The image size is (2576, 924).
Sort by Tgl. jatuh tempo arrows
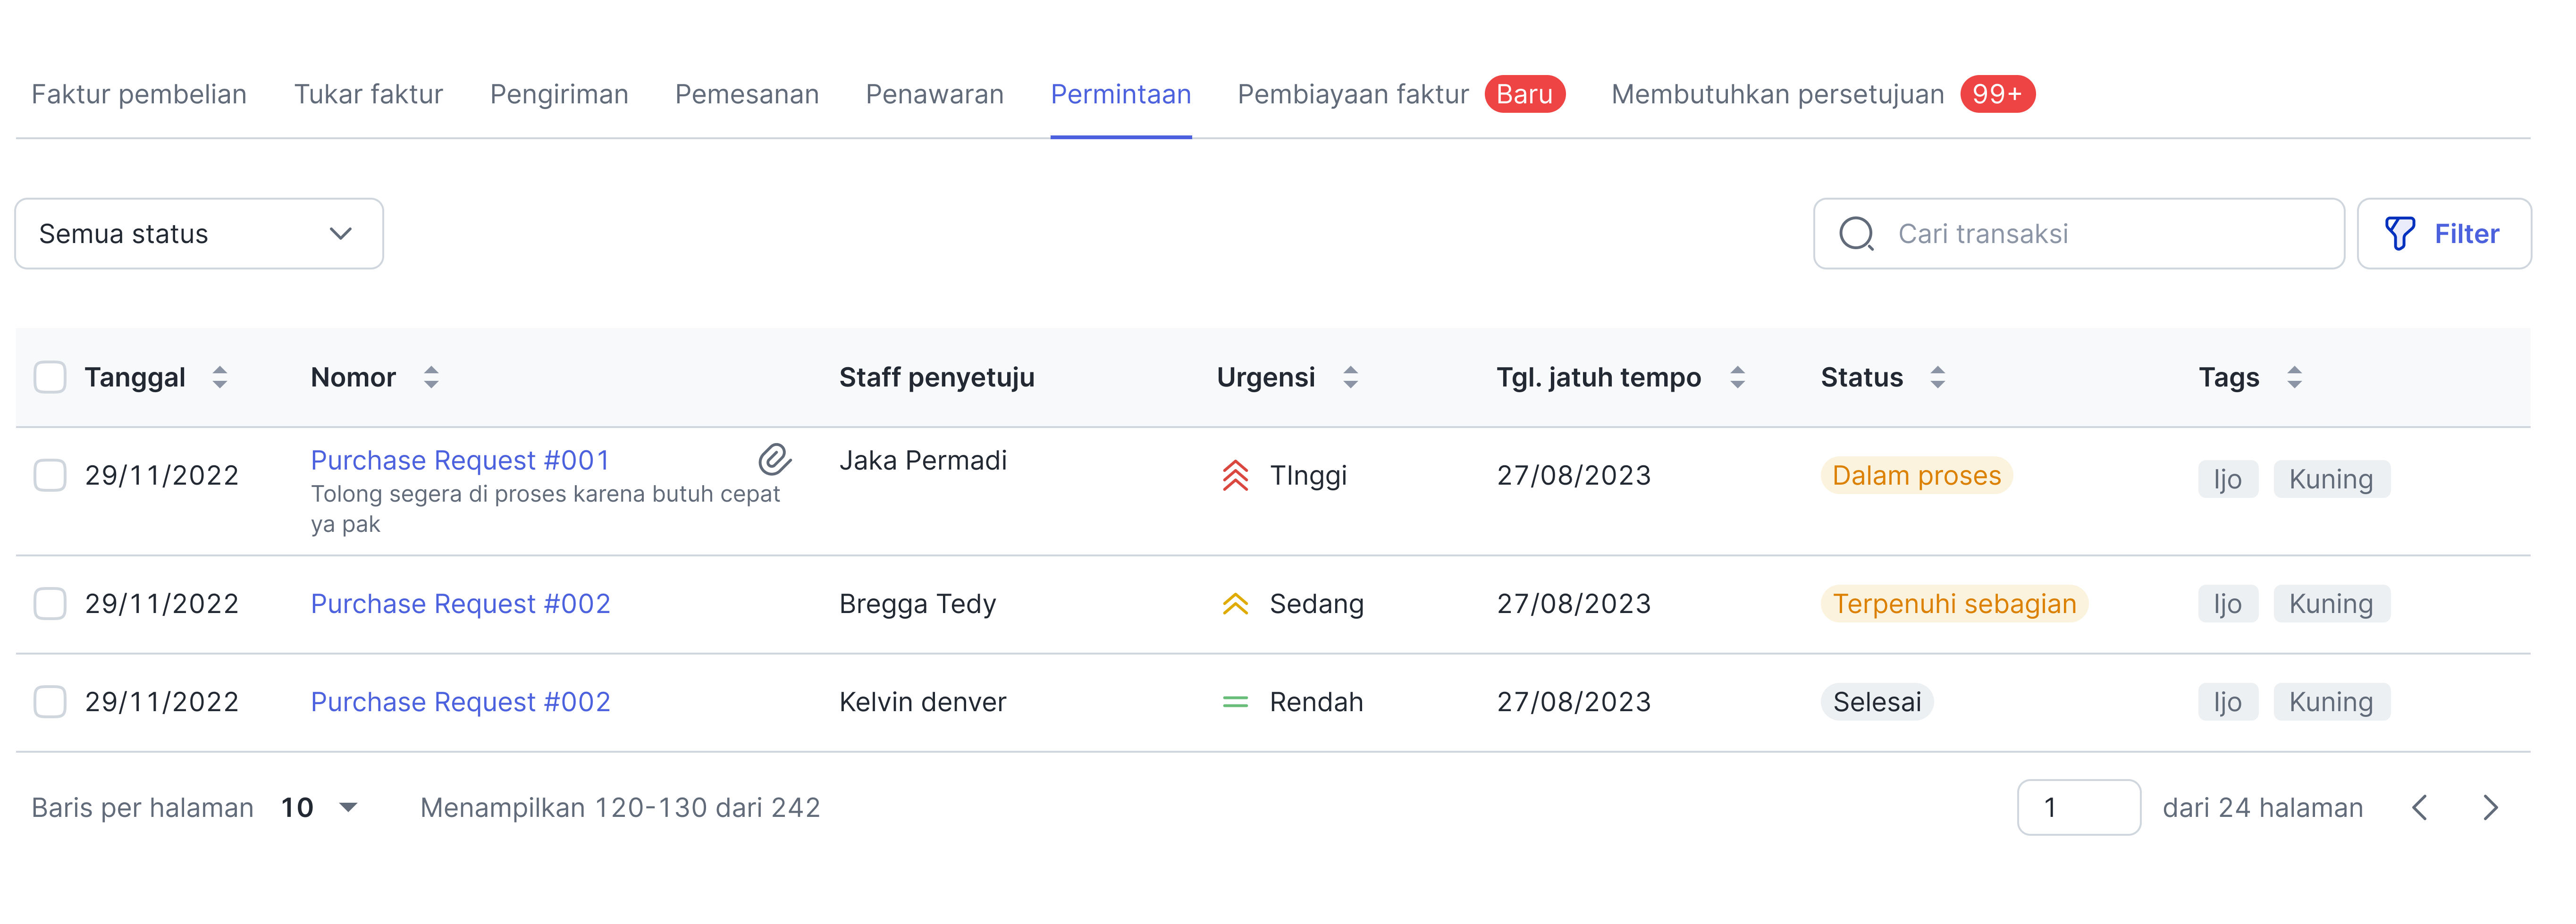[x=1737, y=378]
